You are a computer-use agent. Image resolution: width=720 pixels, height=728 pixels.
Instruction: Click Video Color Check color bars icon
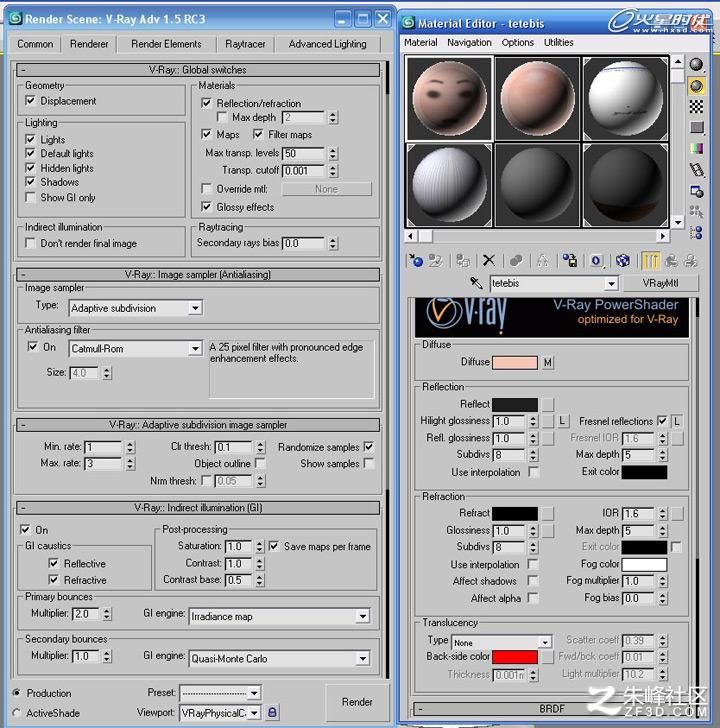point(696,148)
